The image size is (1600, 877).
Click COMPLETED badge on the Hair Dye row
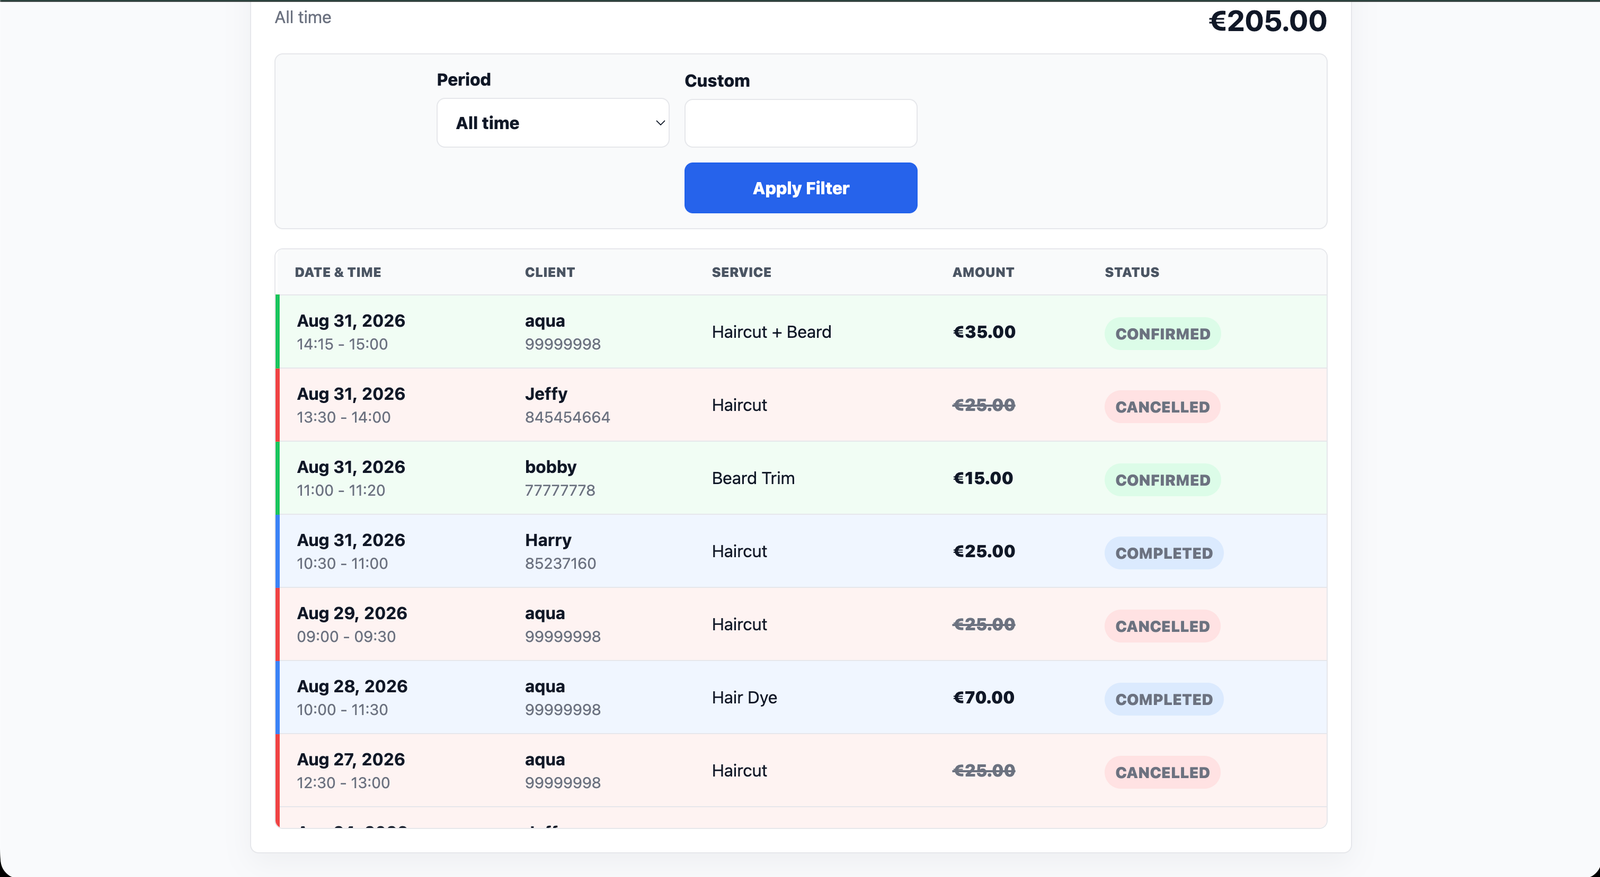1164,699
